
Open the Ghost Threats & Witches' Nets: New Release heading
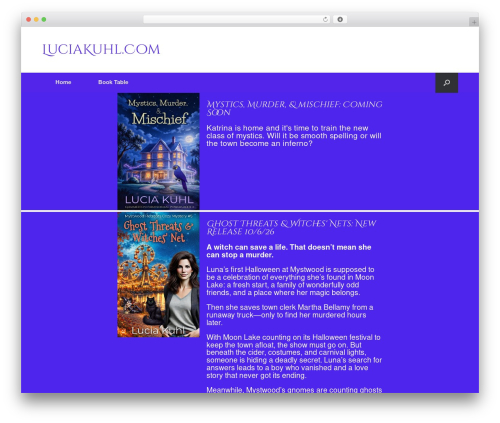291,227
